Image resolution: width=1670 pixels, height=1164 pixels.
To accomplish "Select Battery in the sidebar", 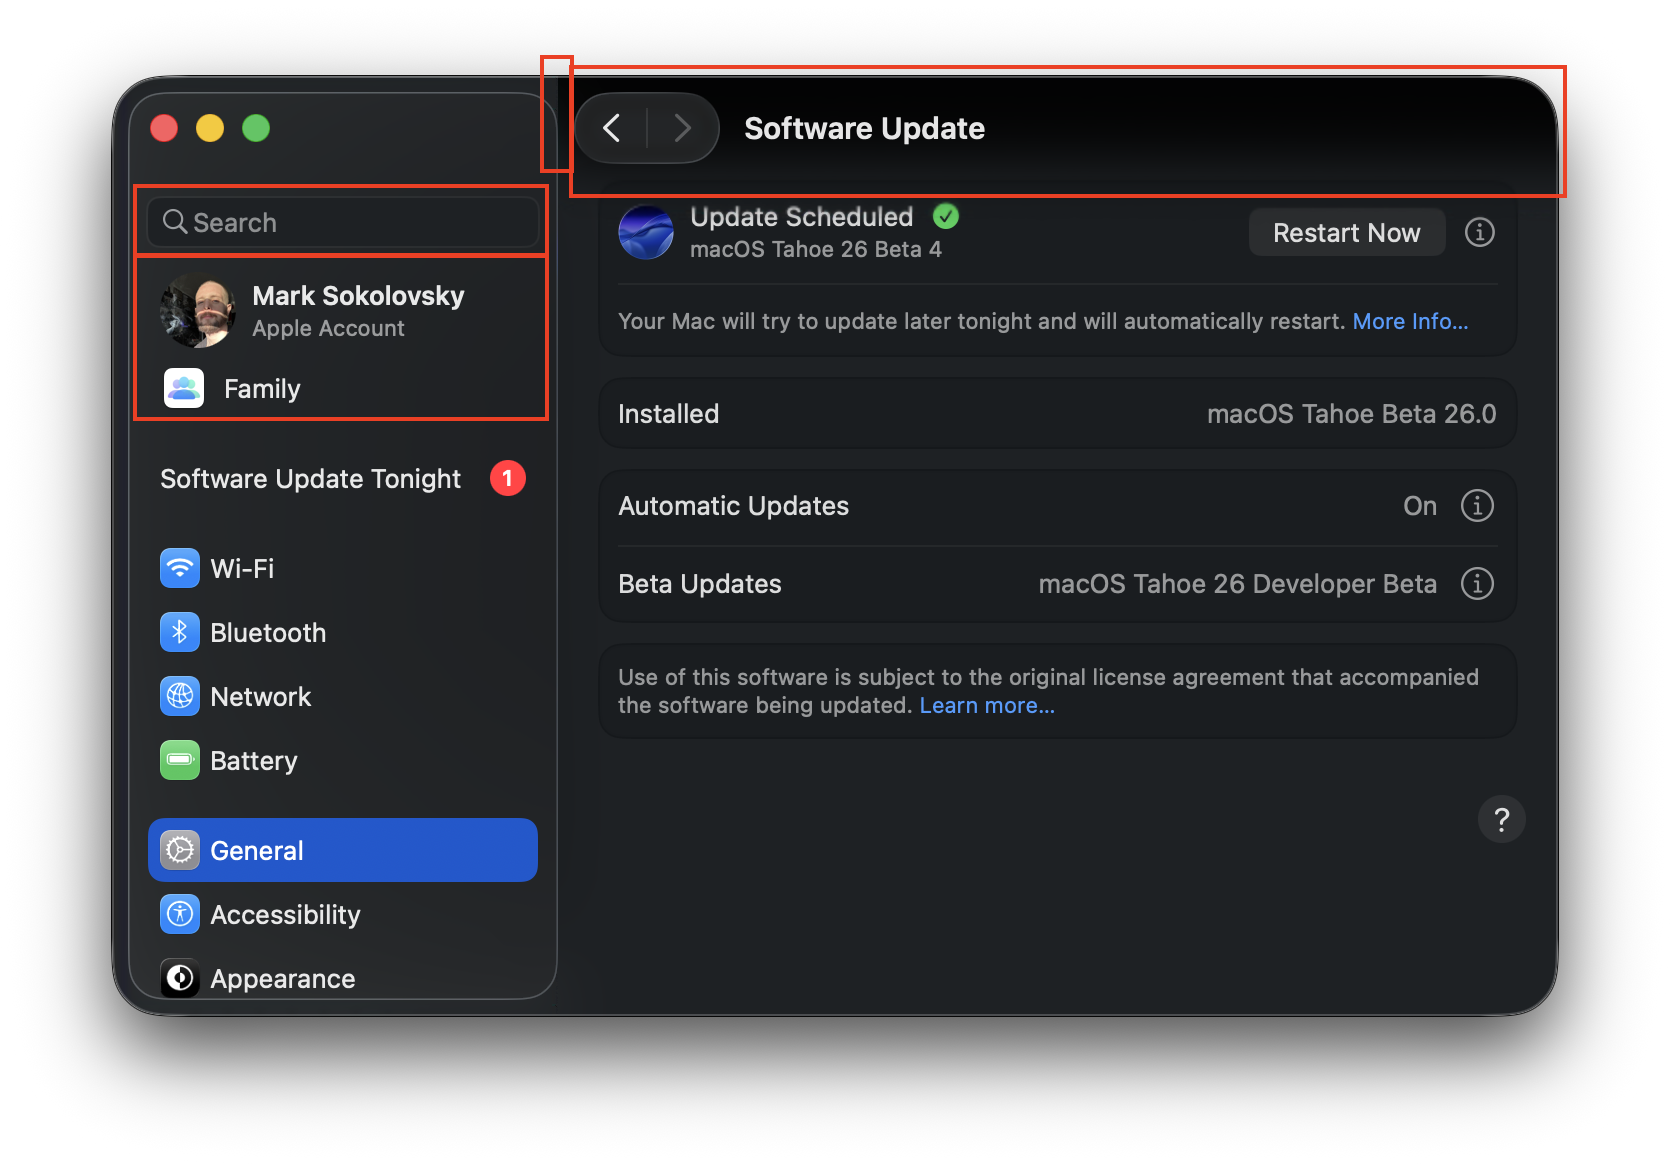I will tap(253, 761).
